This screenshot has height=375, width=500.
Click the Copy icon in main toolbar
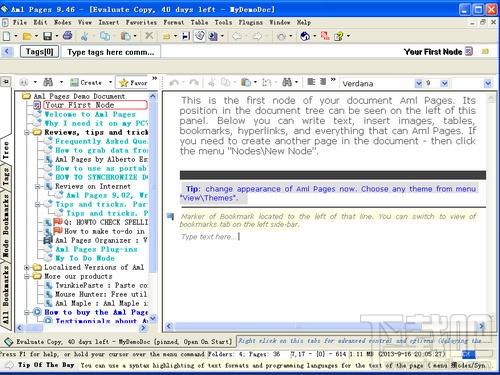pyautogui.click(x=105, y=36)
